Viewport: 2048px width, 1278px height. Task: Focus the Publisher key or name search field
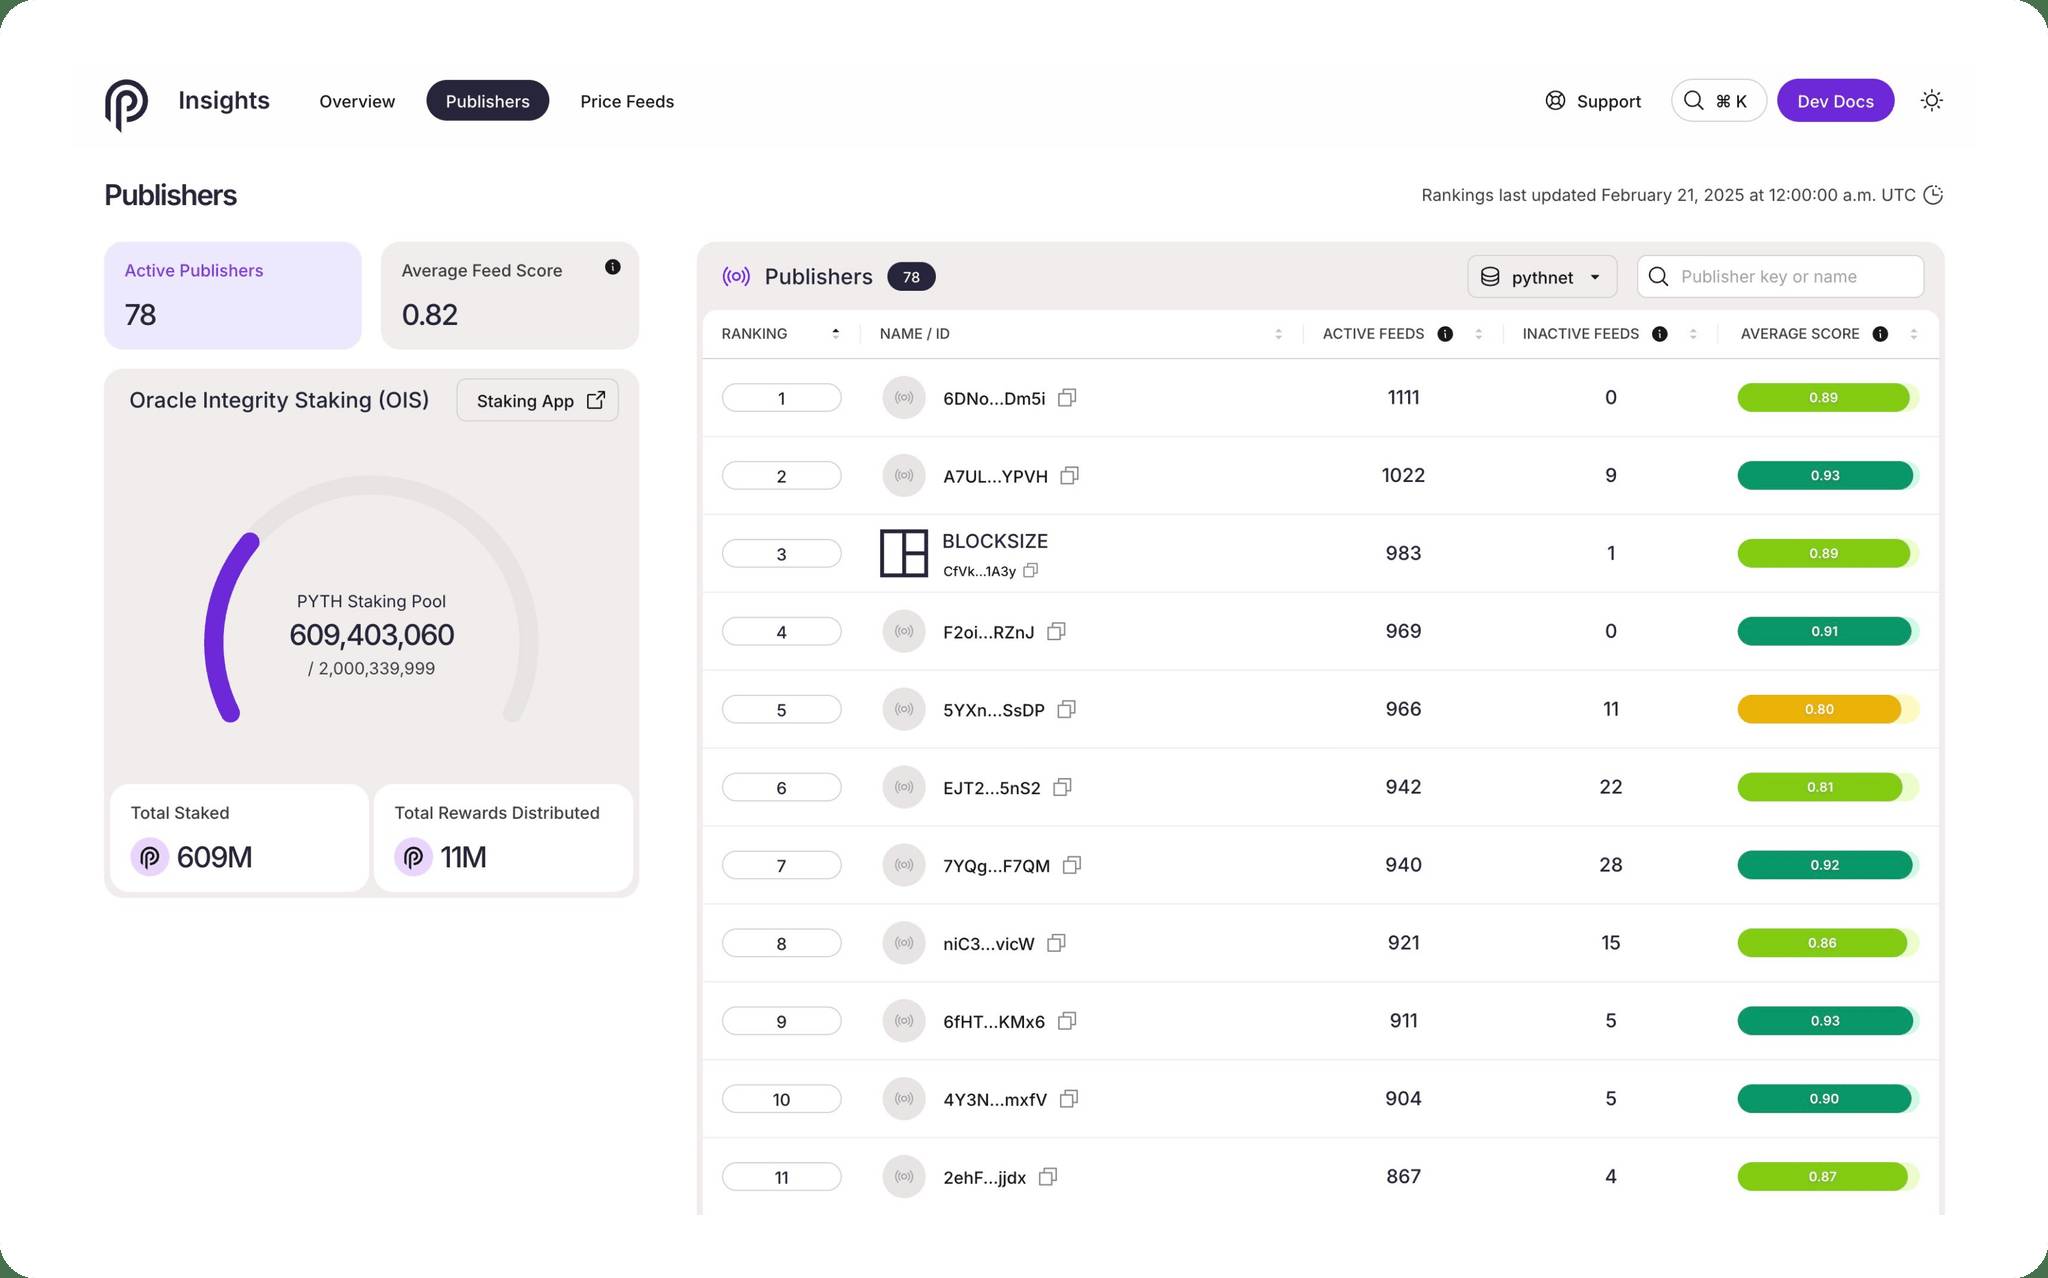1780,277
